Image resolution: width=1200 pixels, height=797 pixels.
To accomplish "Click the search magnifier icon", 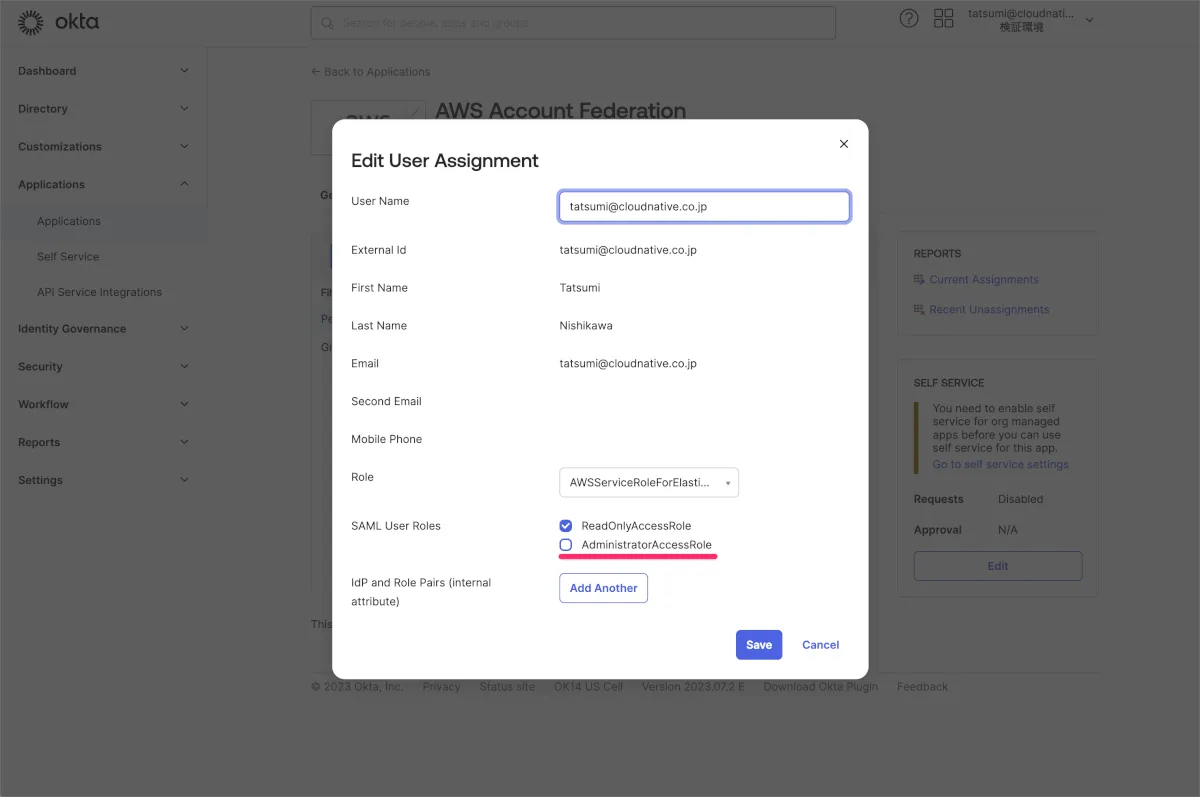I will [x=327, y=22].
